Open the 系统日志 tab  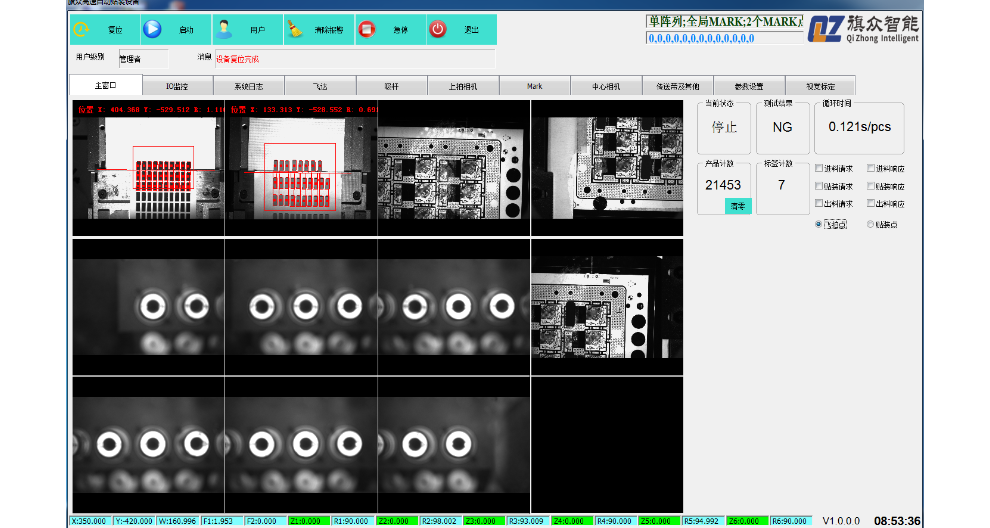pyautogui.click(x=248, y=86)
